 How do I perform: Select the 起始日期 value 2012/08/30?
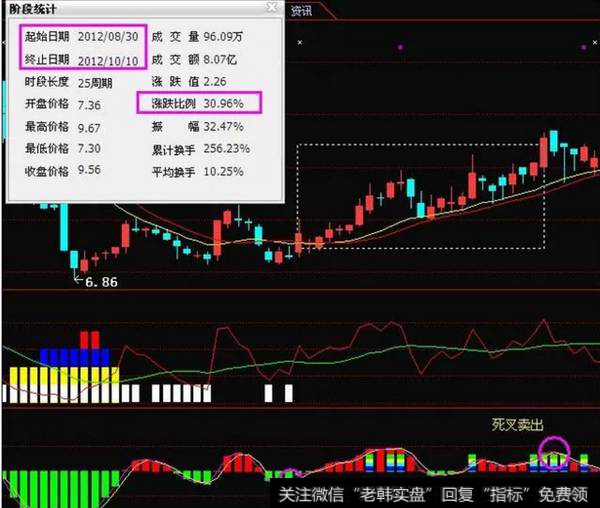tap(108, 37)
